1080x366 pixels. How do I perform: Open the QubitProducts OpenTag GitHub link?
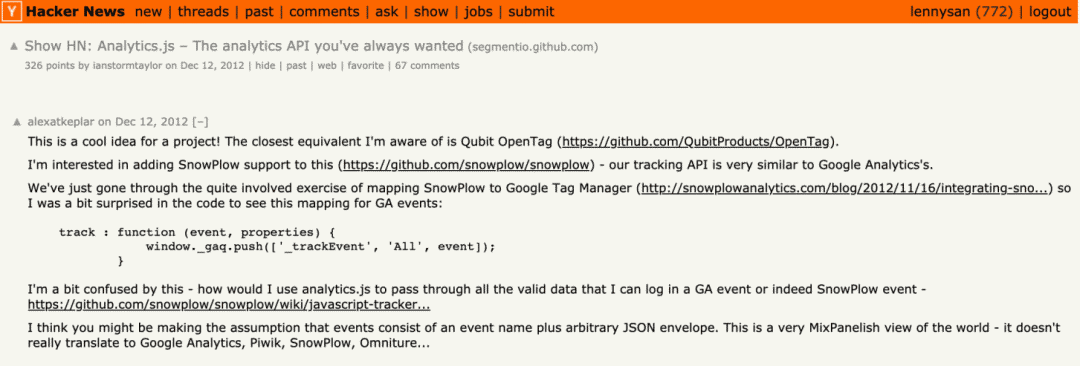[695, 143]
